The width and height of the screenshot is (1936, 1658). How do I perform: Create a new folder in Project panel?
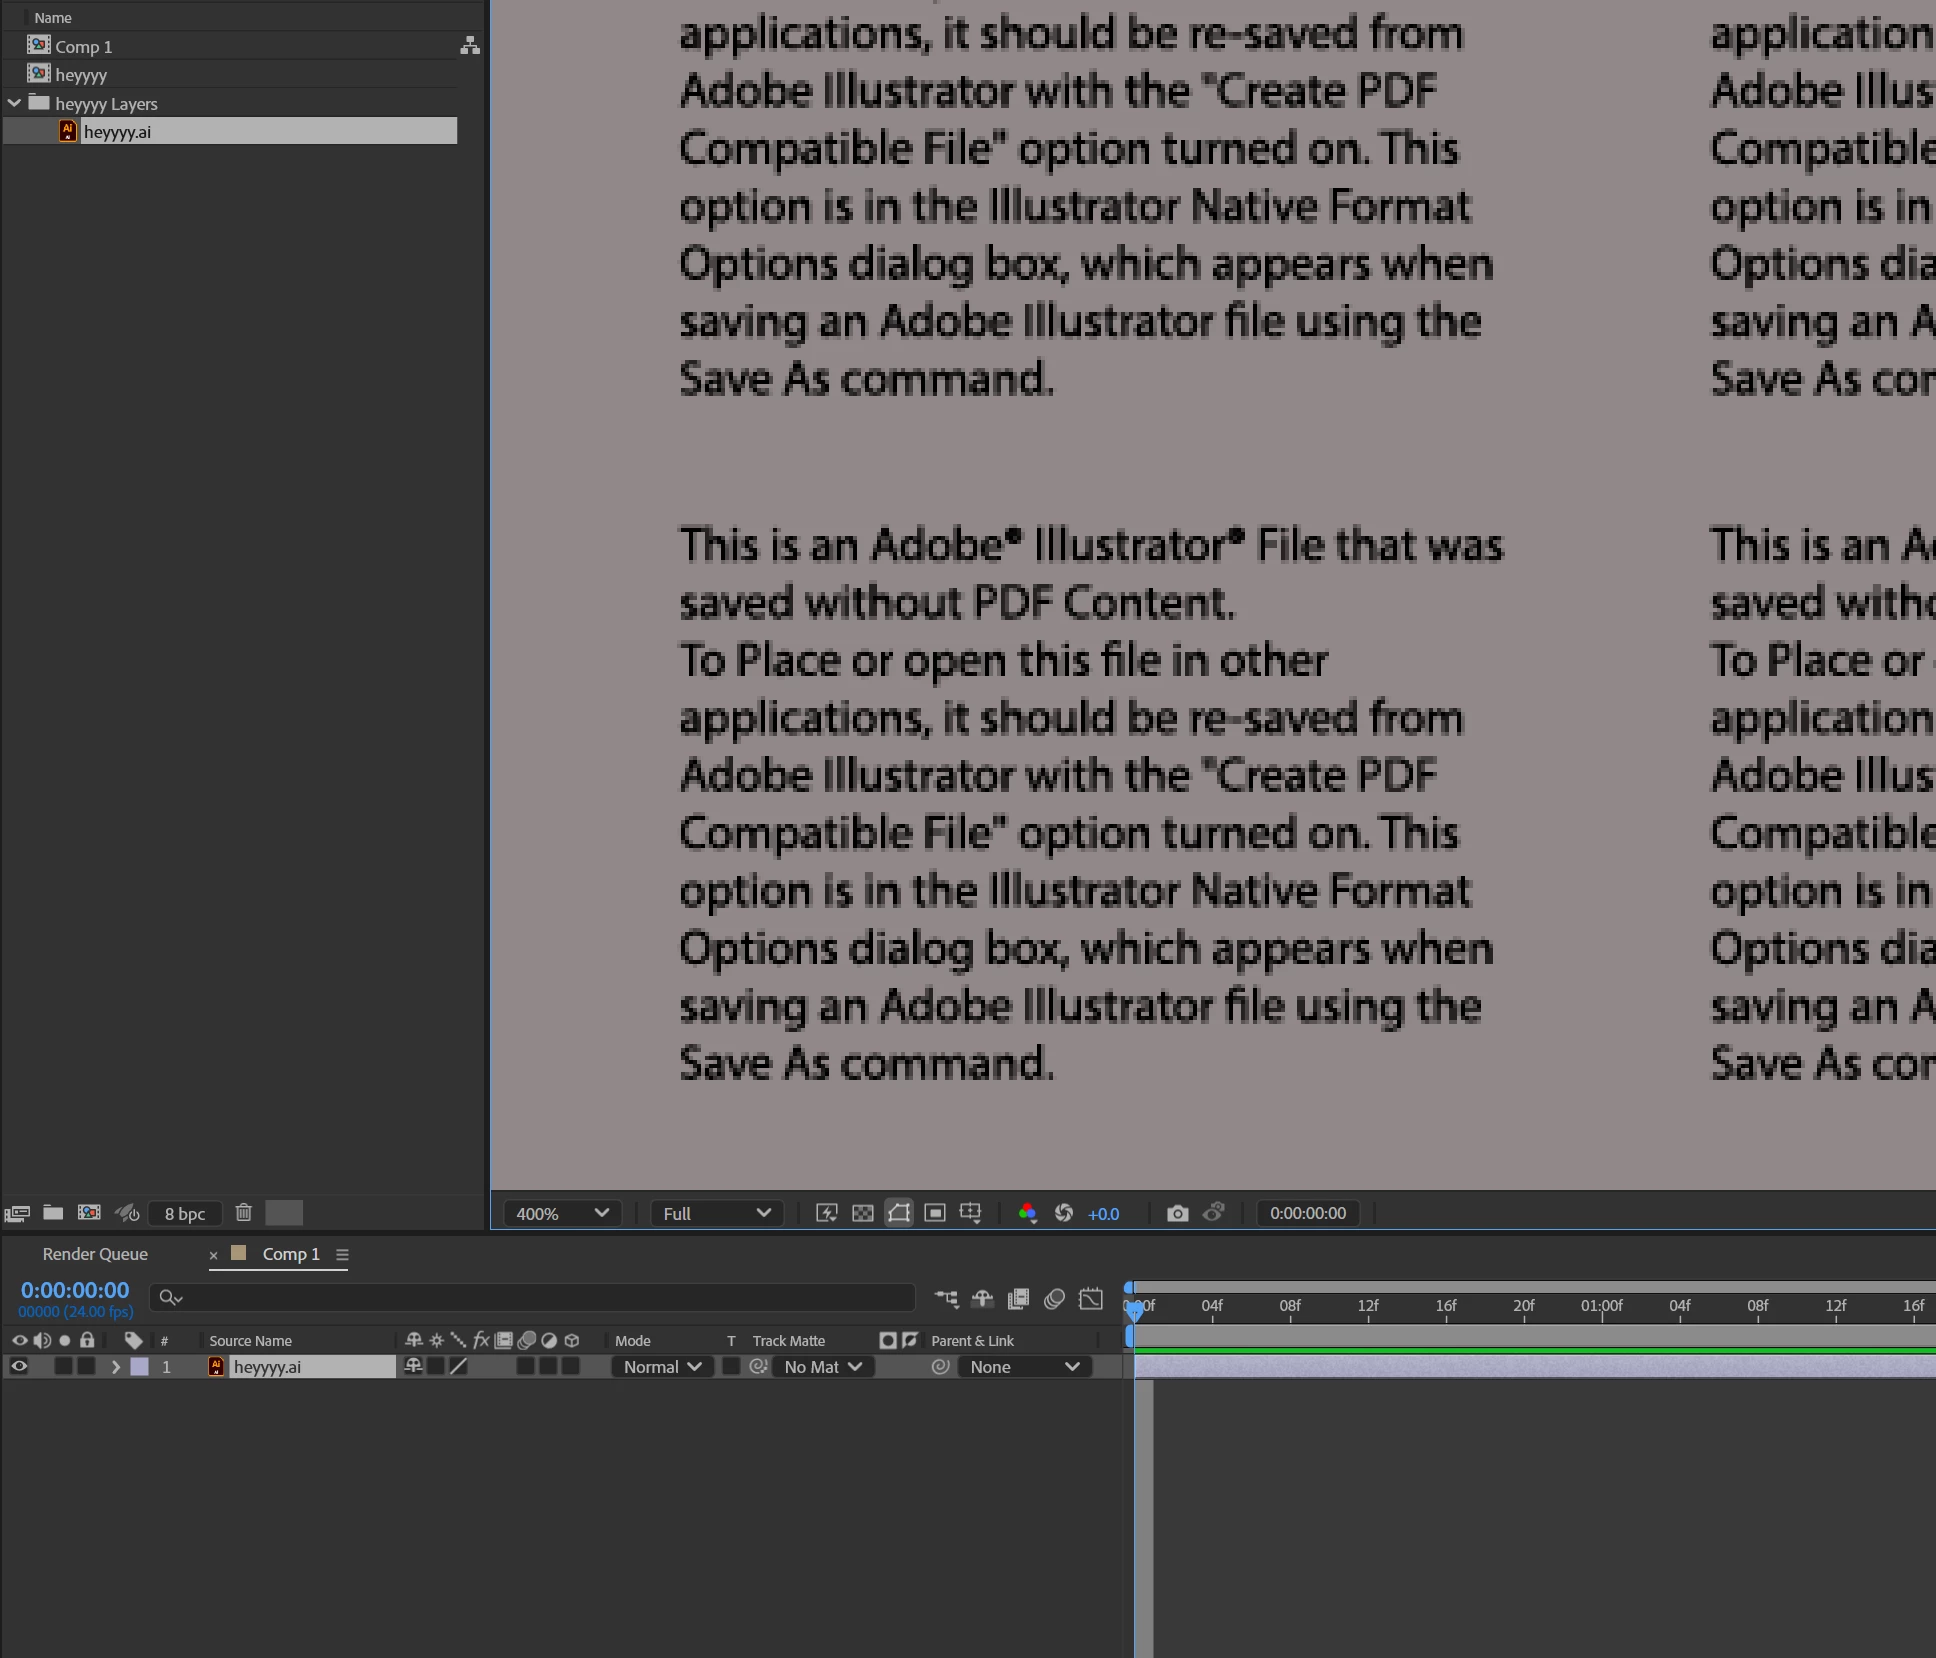point(53,1213)
